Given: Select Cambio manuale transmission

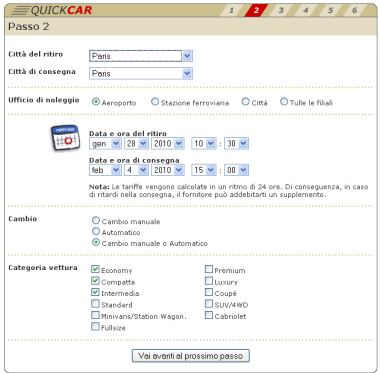Looking at the screenshot, I should click(x=96, y=220).
